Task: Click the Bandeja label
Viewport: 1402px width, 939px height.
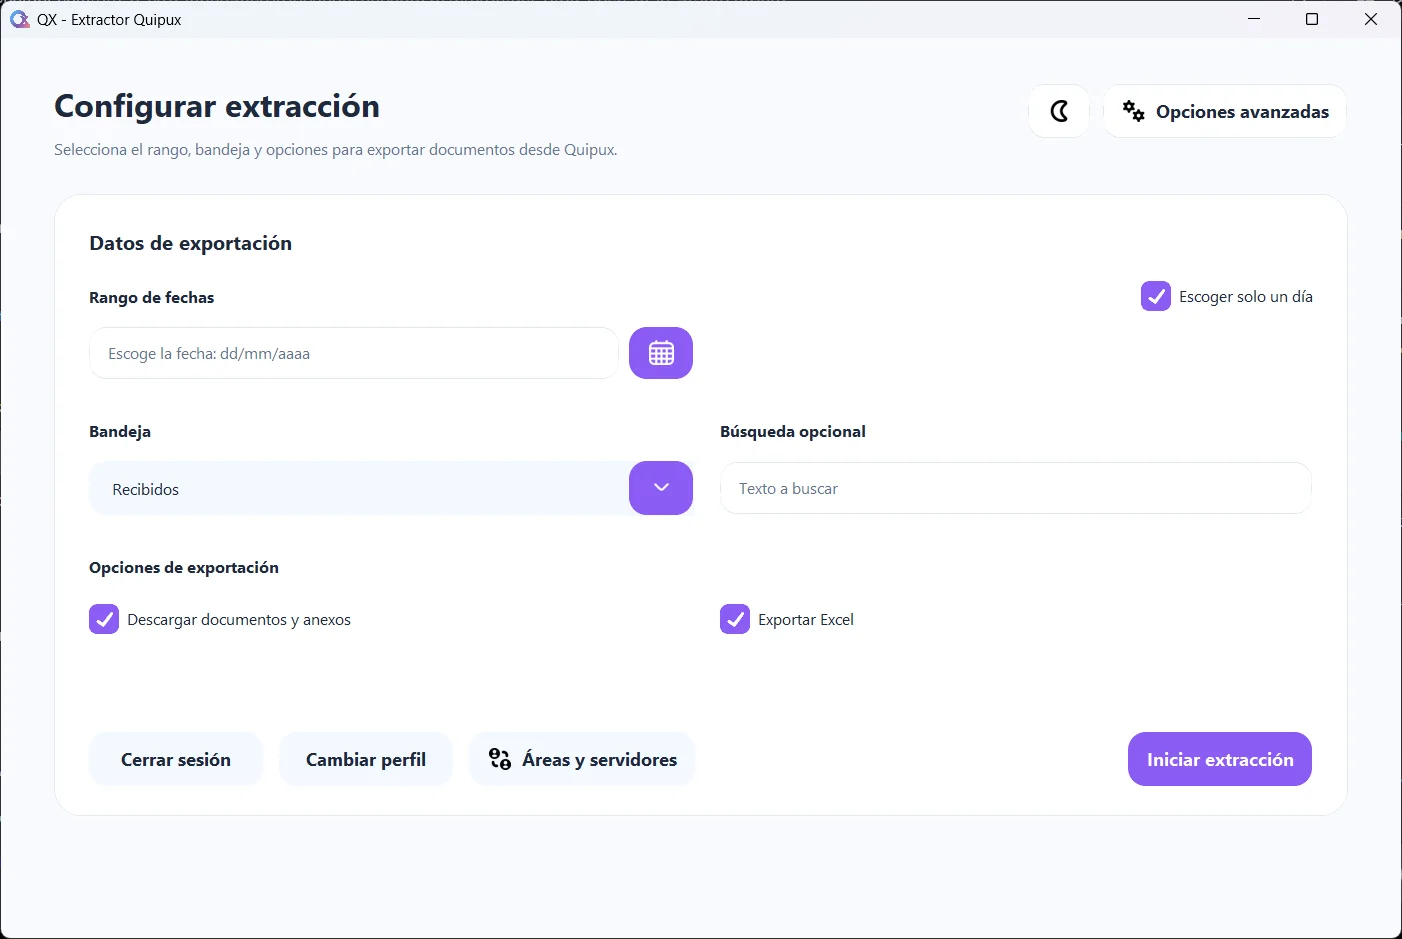Action: (x=120, y=431)
